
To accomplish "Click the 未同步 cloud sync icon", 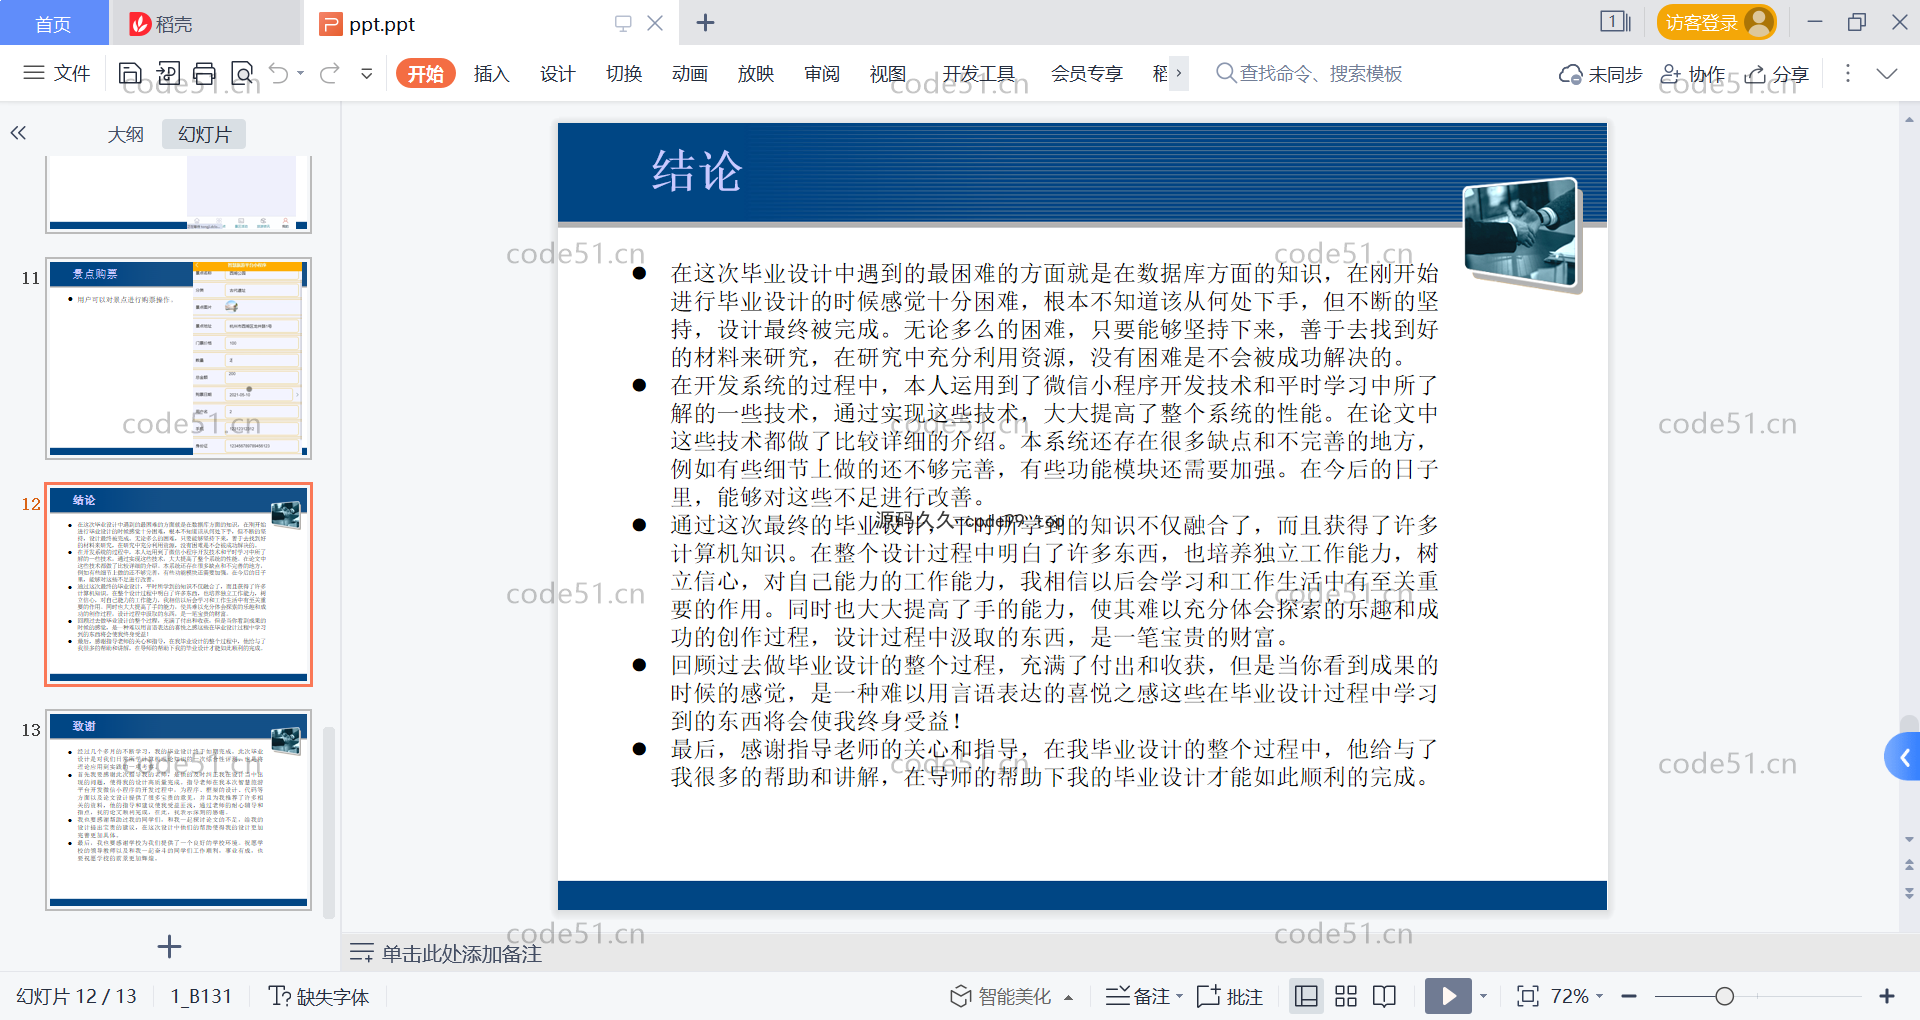I will click(1600, 75).
